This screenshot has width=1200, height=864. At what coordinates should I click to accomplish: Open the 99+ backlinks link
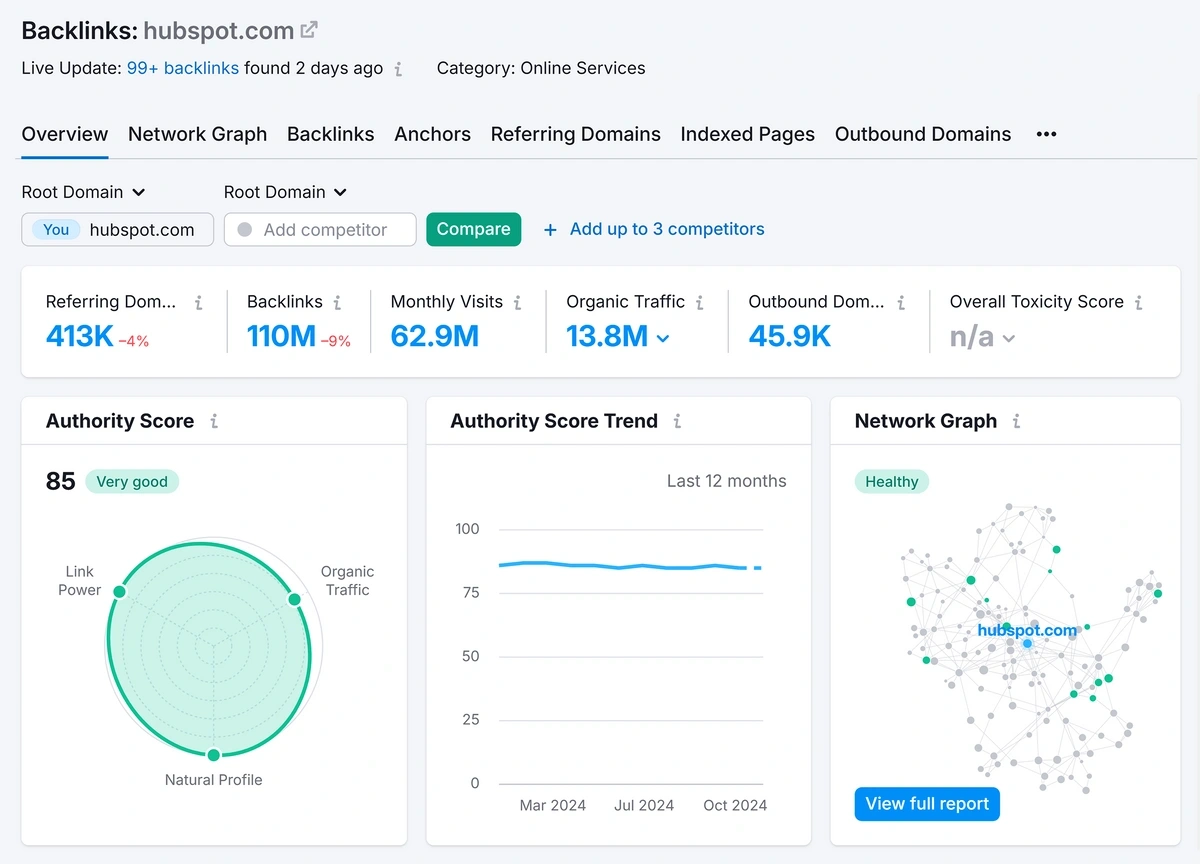click(183, 68)
